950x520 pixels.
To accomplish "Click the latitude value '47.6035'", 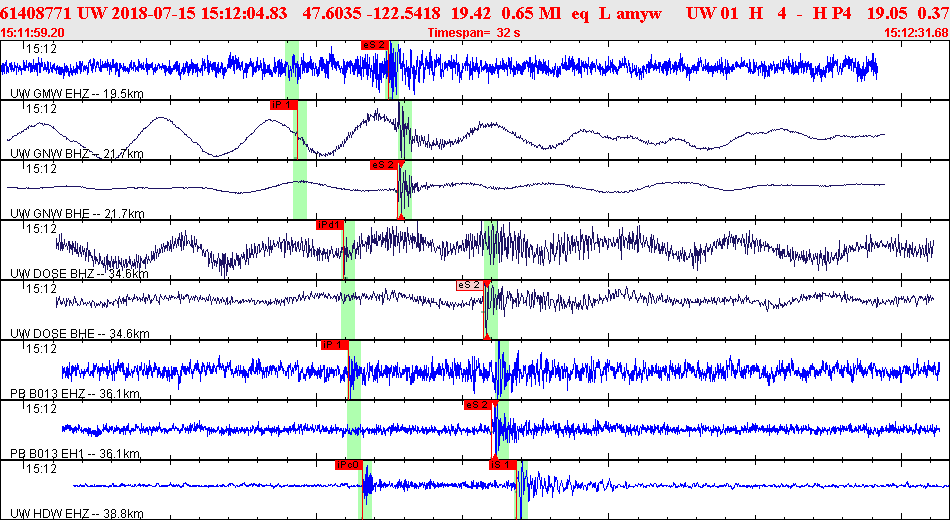I will point(331,13).
